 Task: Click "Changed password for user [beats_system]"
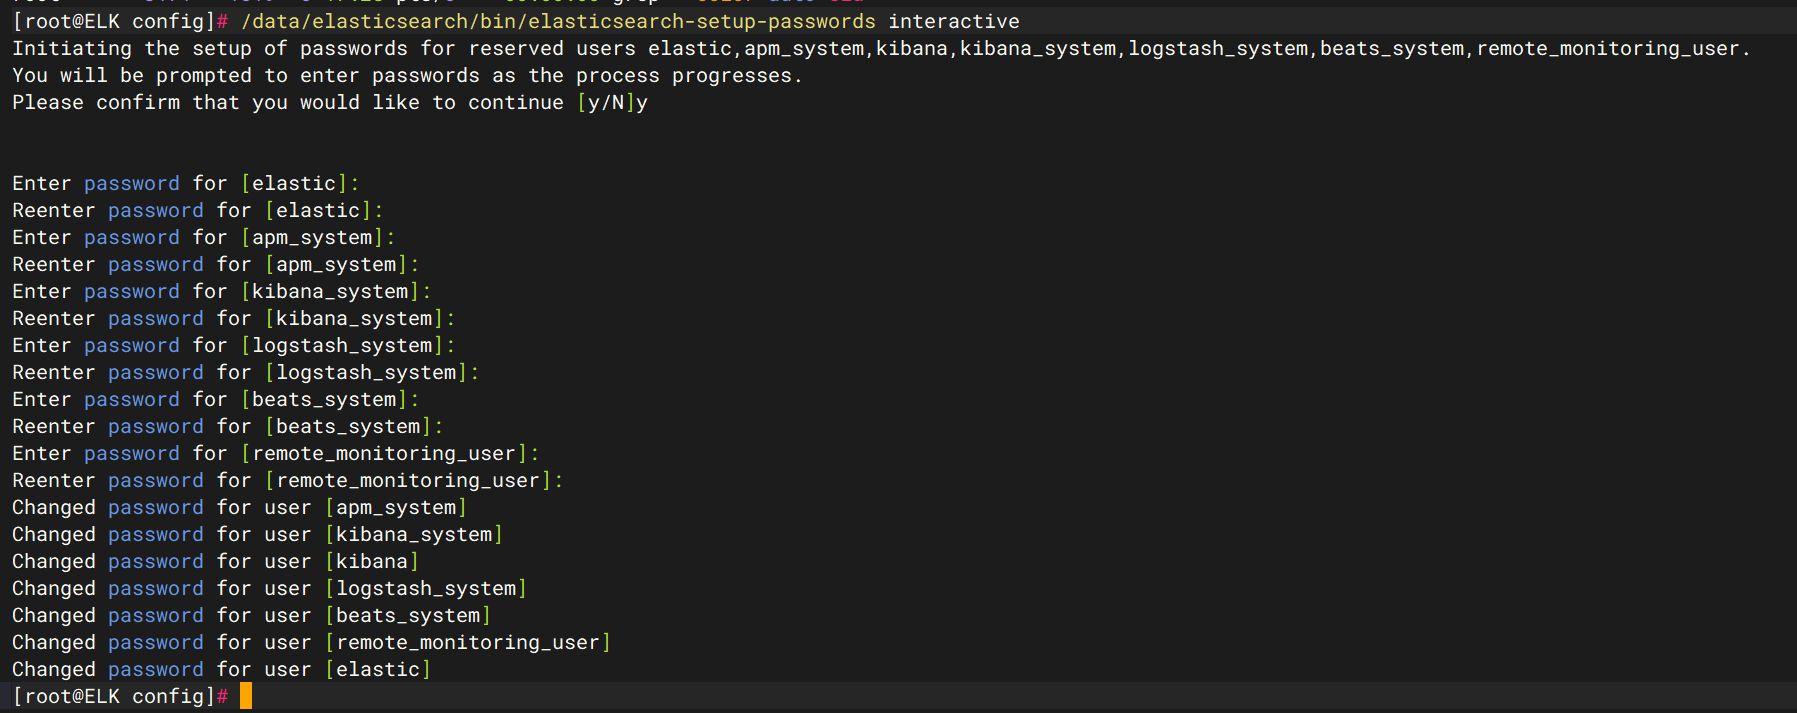[251, 615]
